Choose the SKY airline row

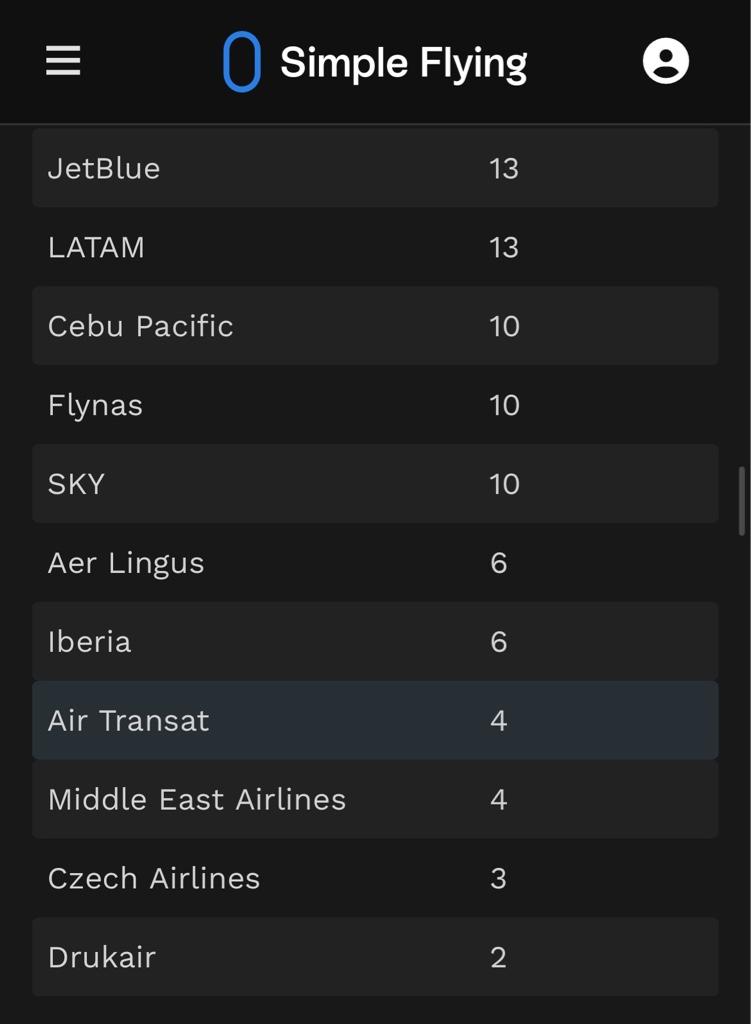(x=376, y=484)
